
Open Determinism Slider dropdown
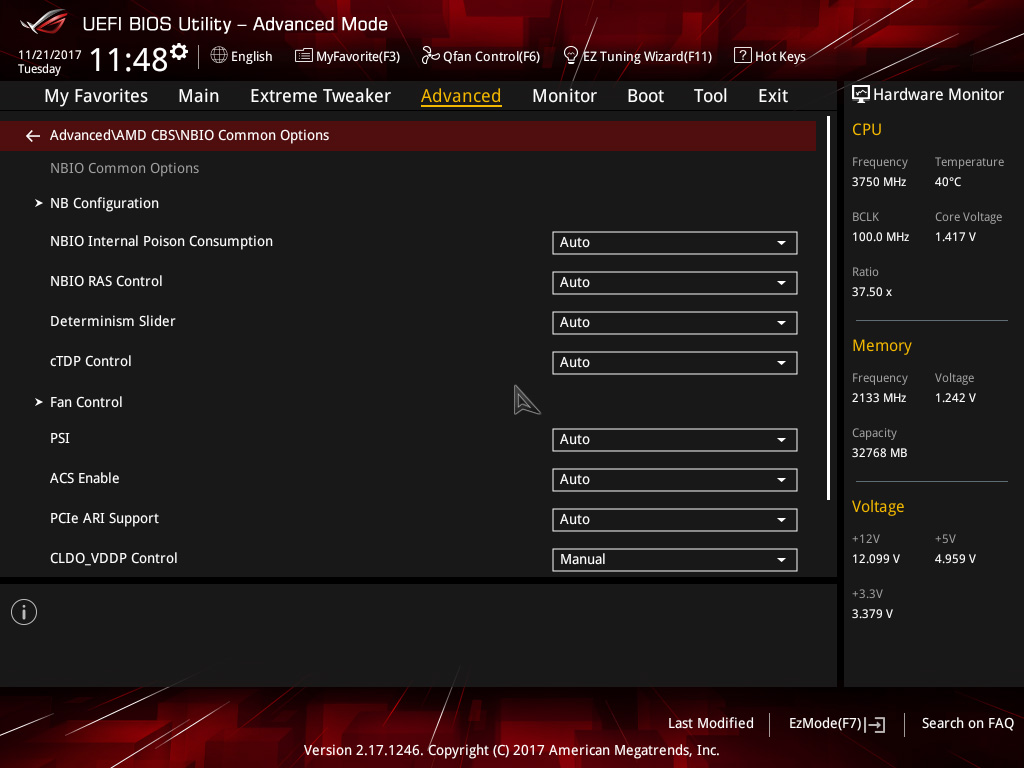tap(675, 323)
